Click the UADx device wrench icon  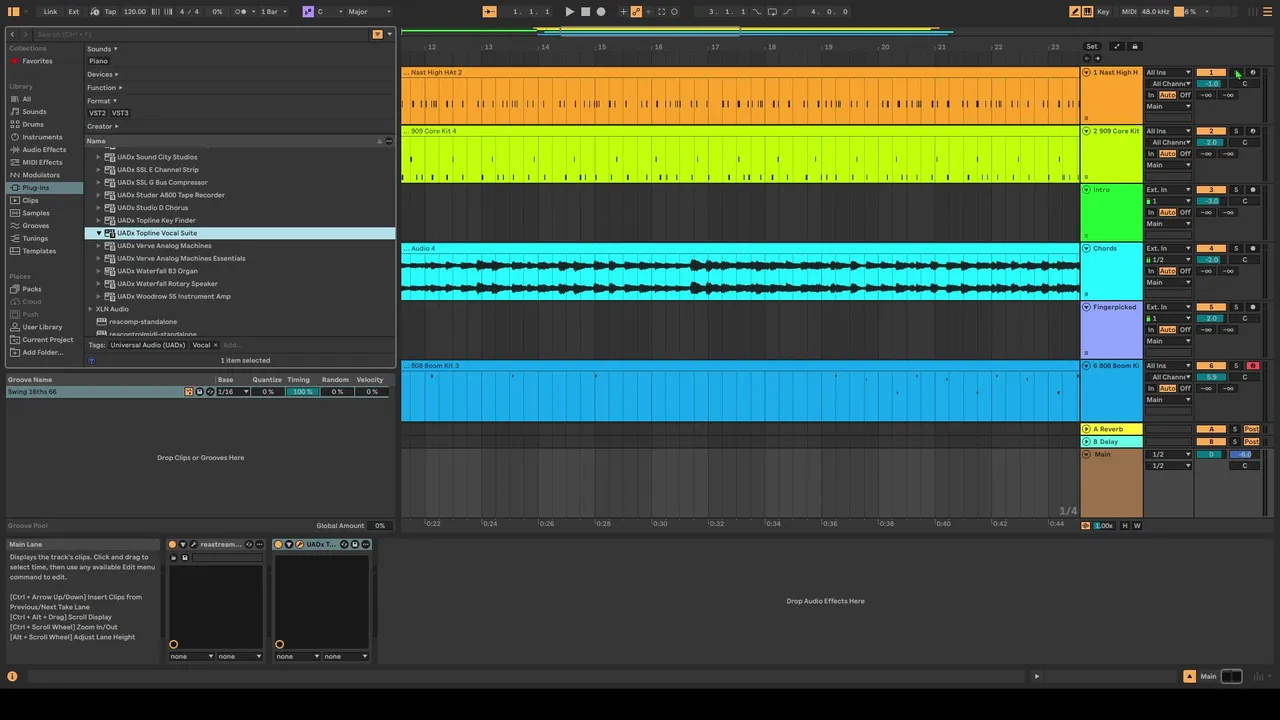(299, 544)
